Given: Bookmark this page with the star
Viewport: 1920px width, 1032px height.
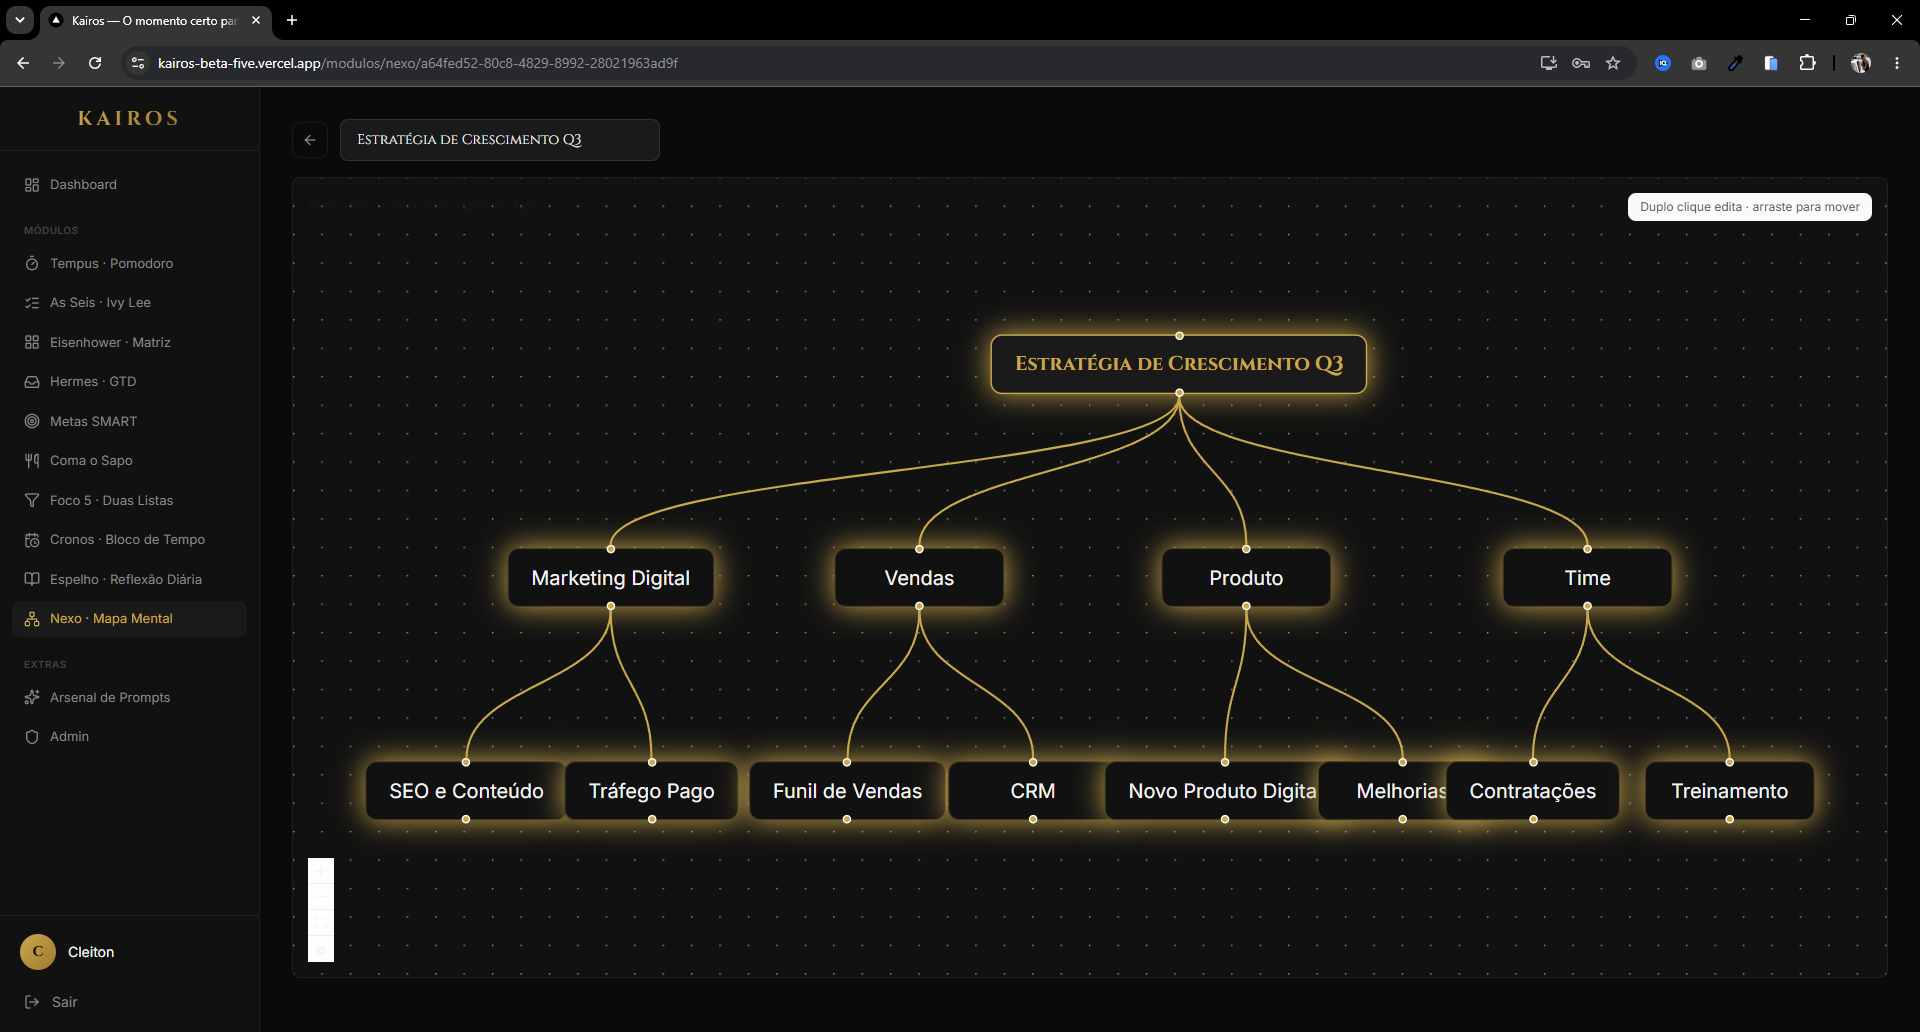Looking at the screenshot, I should pos(1613,63).
